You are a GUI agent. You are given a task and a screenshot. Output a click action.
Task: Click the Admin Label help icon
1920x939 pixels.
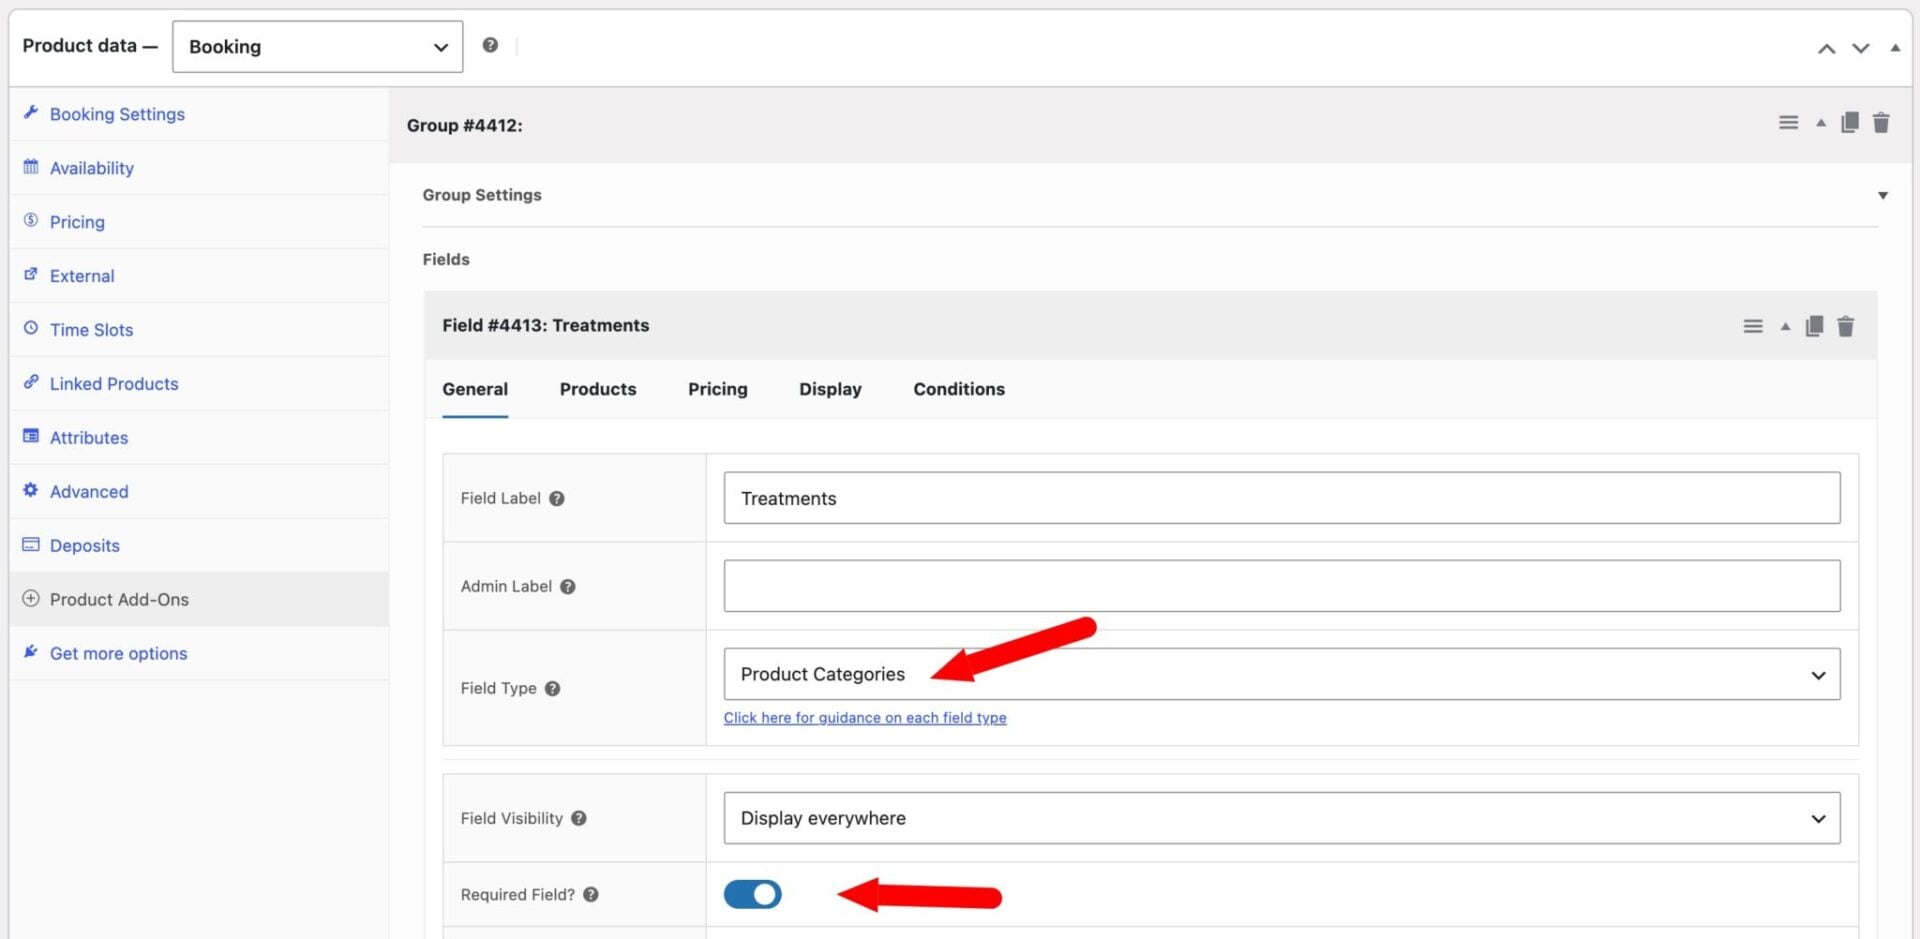click(568, 587)
